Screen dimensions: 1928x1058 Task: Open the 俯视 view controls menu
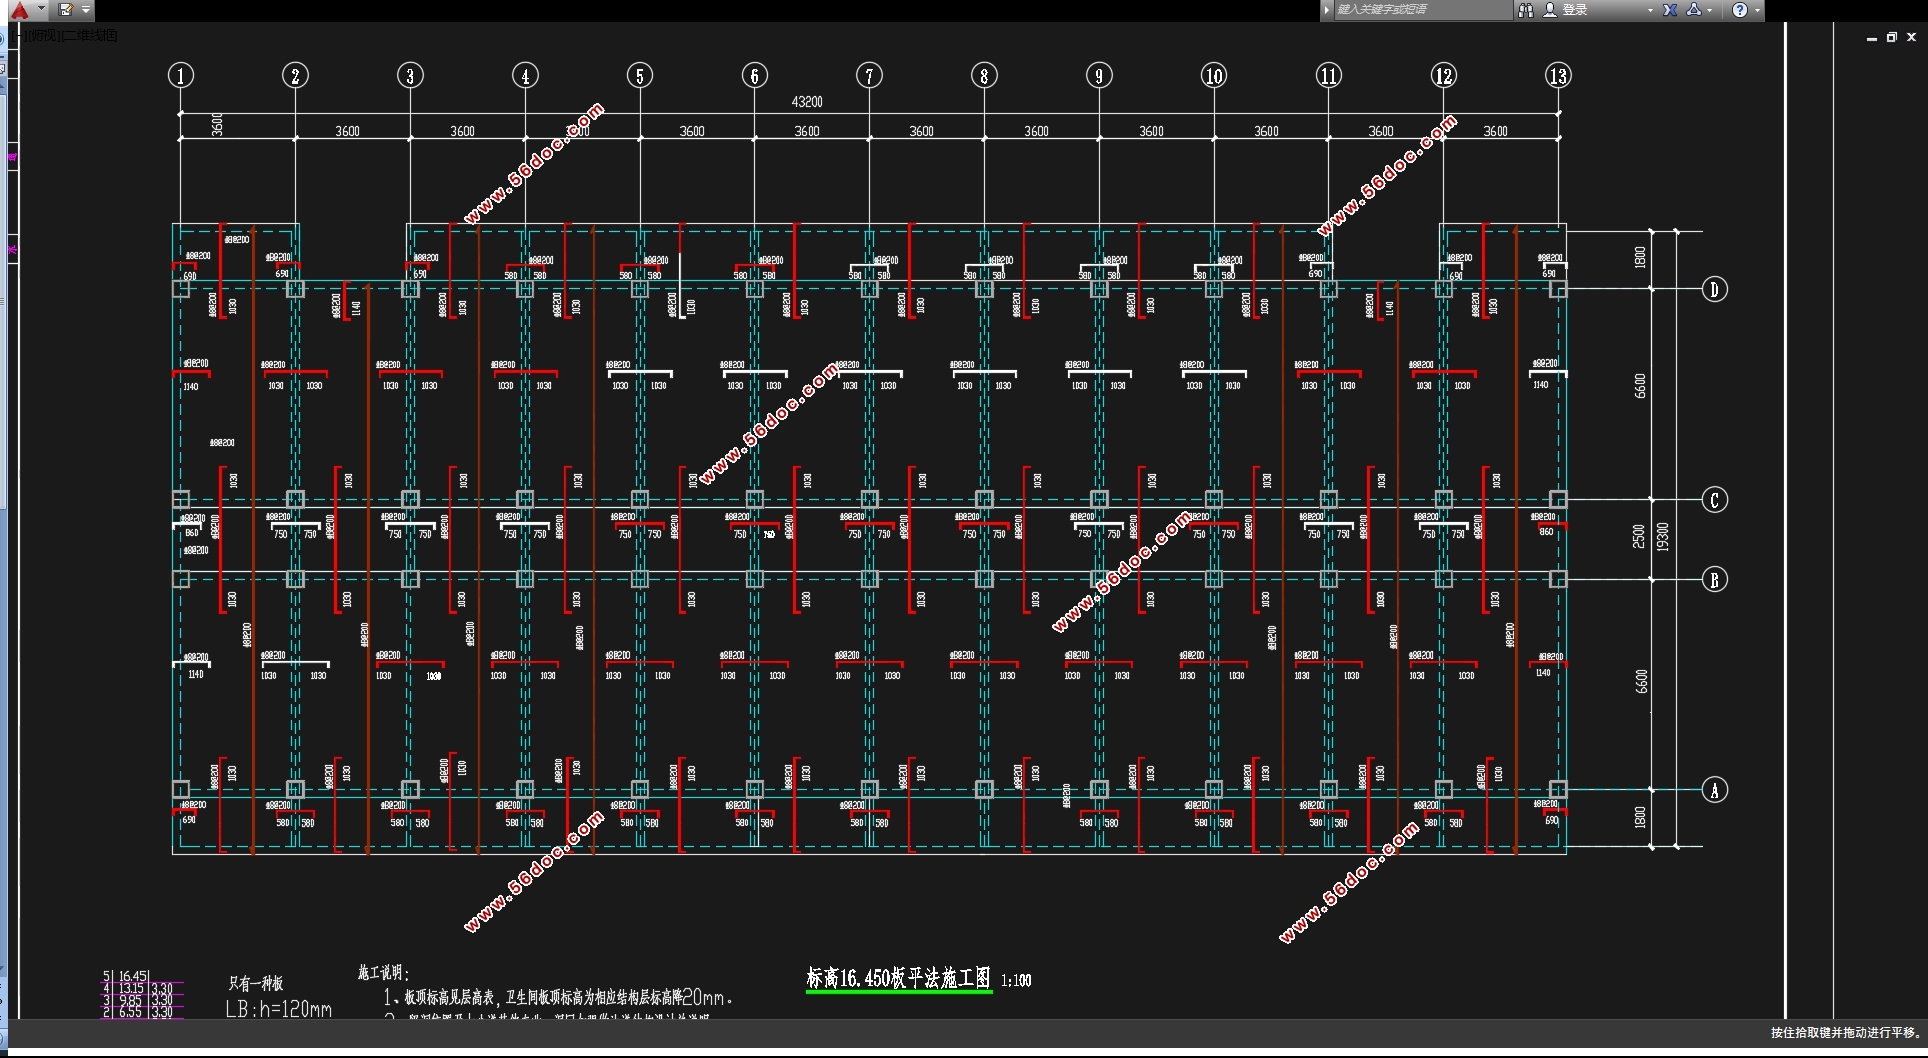[43, 36]
